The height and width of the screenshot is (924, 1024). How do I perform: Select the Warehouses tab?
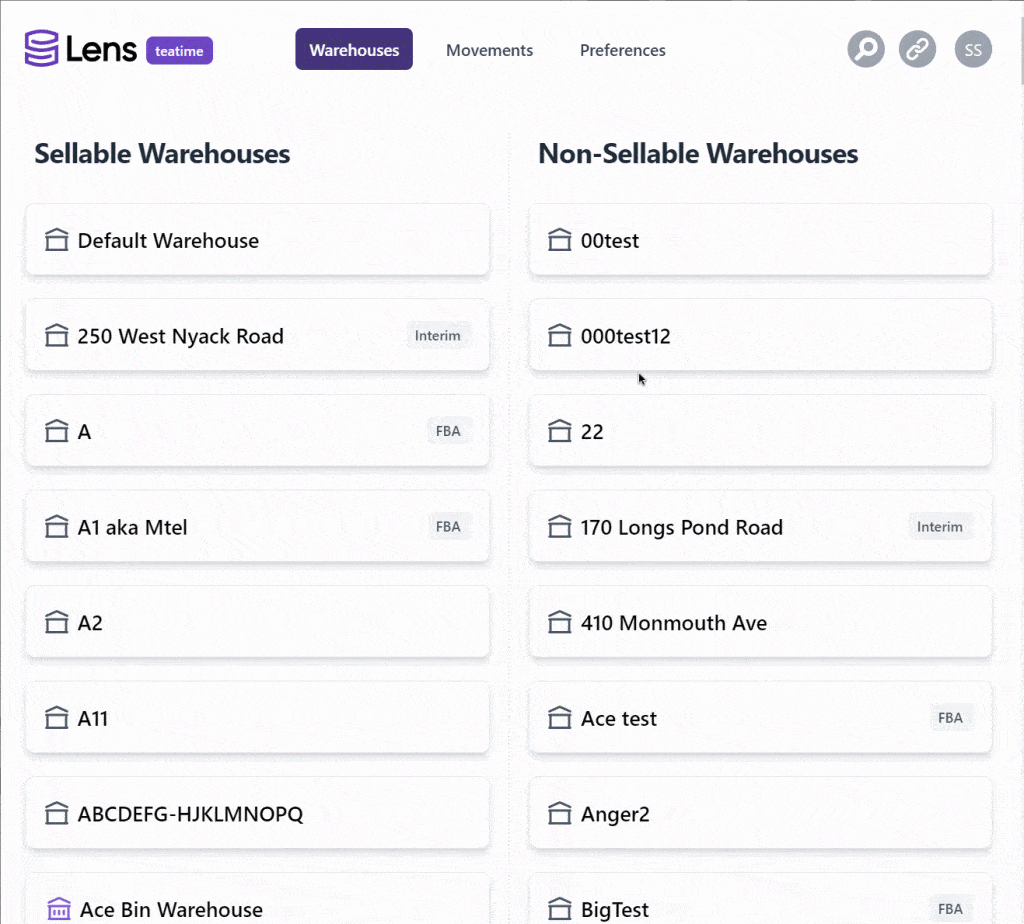click(354, 49)
